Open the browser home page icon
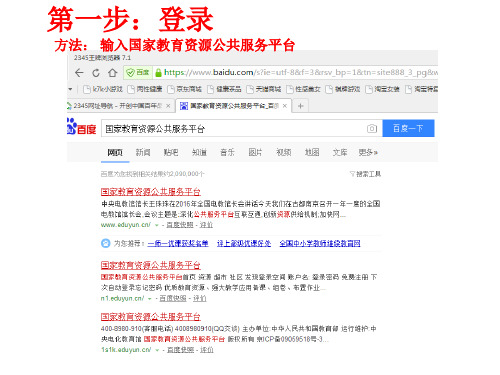The image size is (500, 375). 113,73
